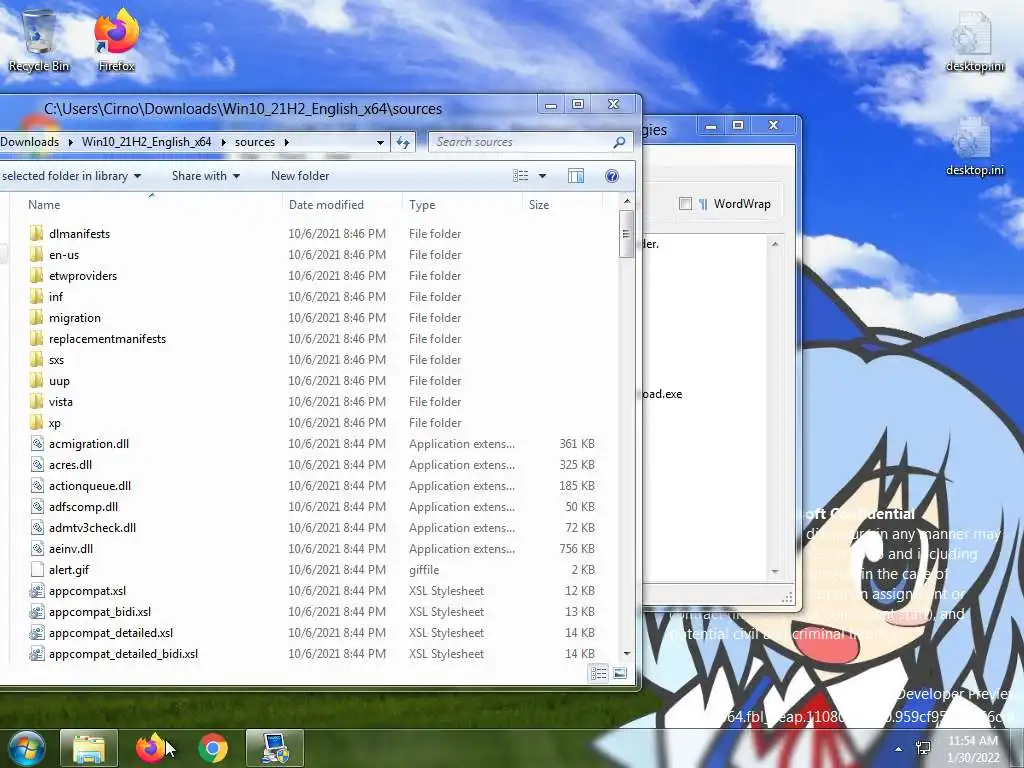Sort files by Type column header

click(x=422, y=204)
